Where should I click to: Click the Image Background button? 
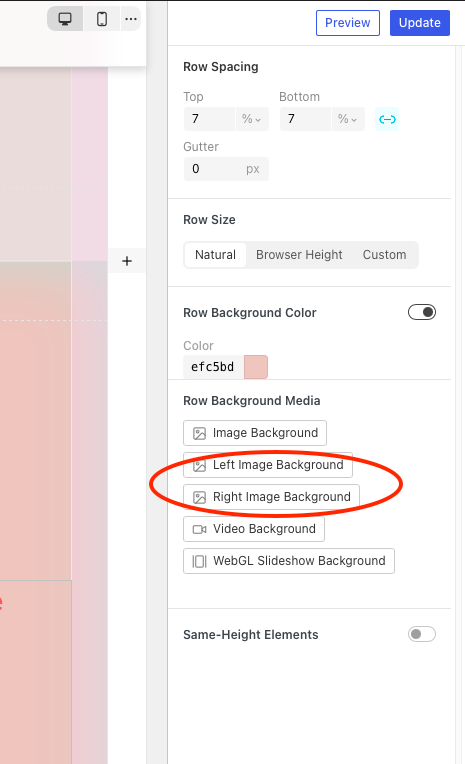[x=255, y=433]
